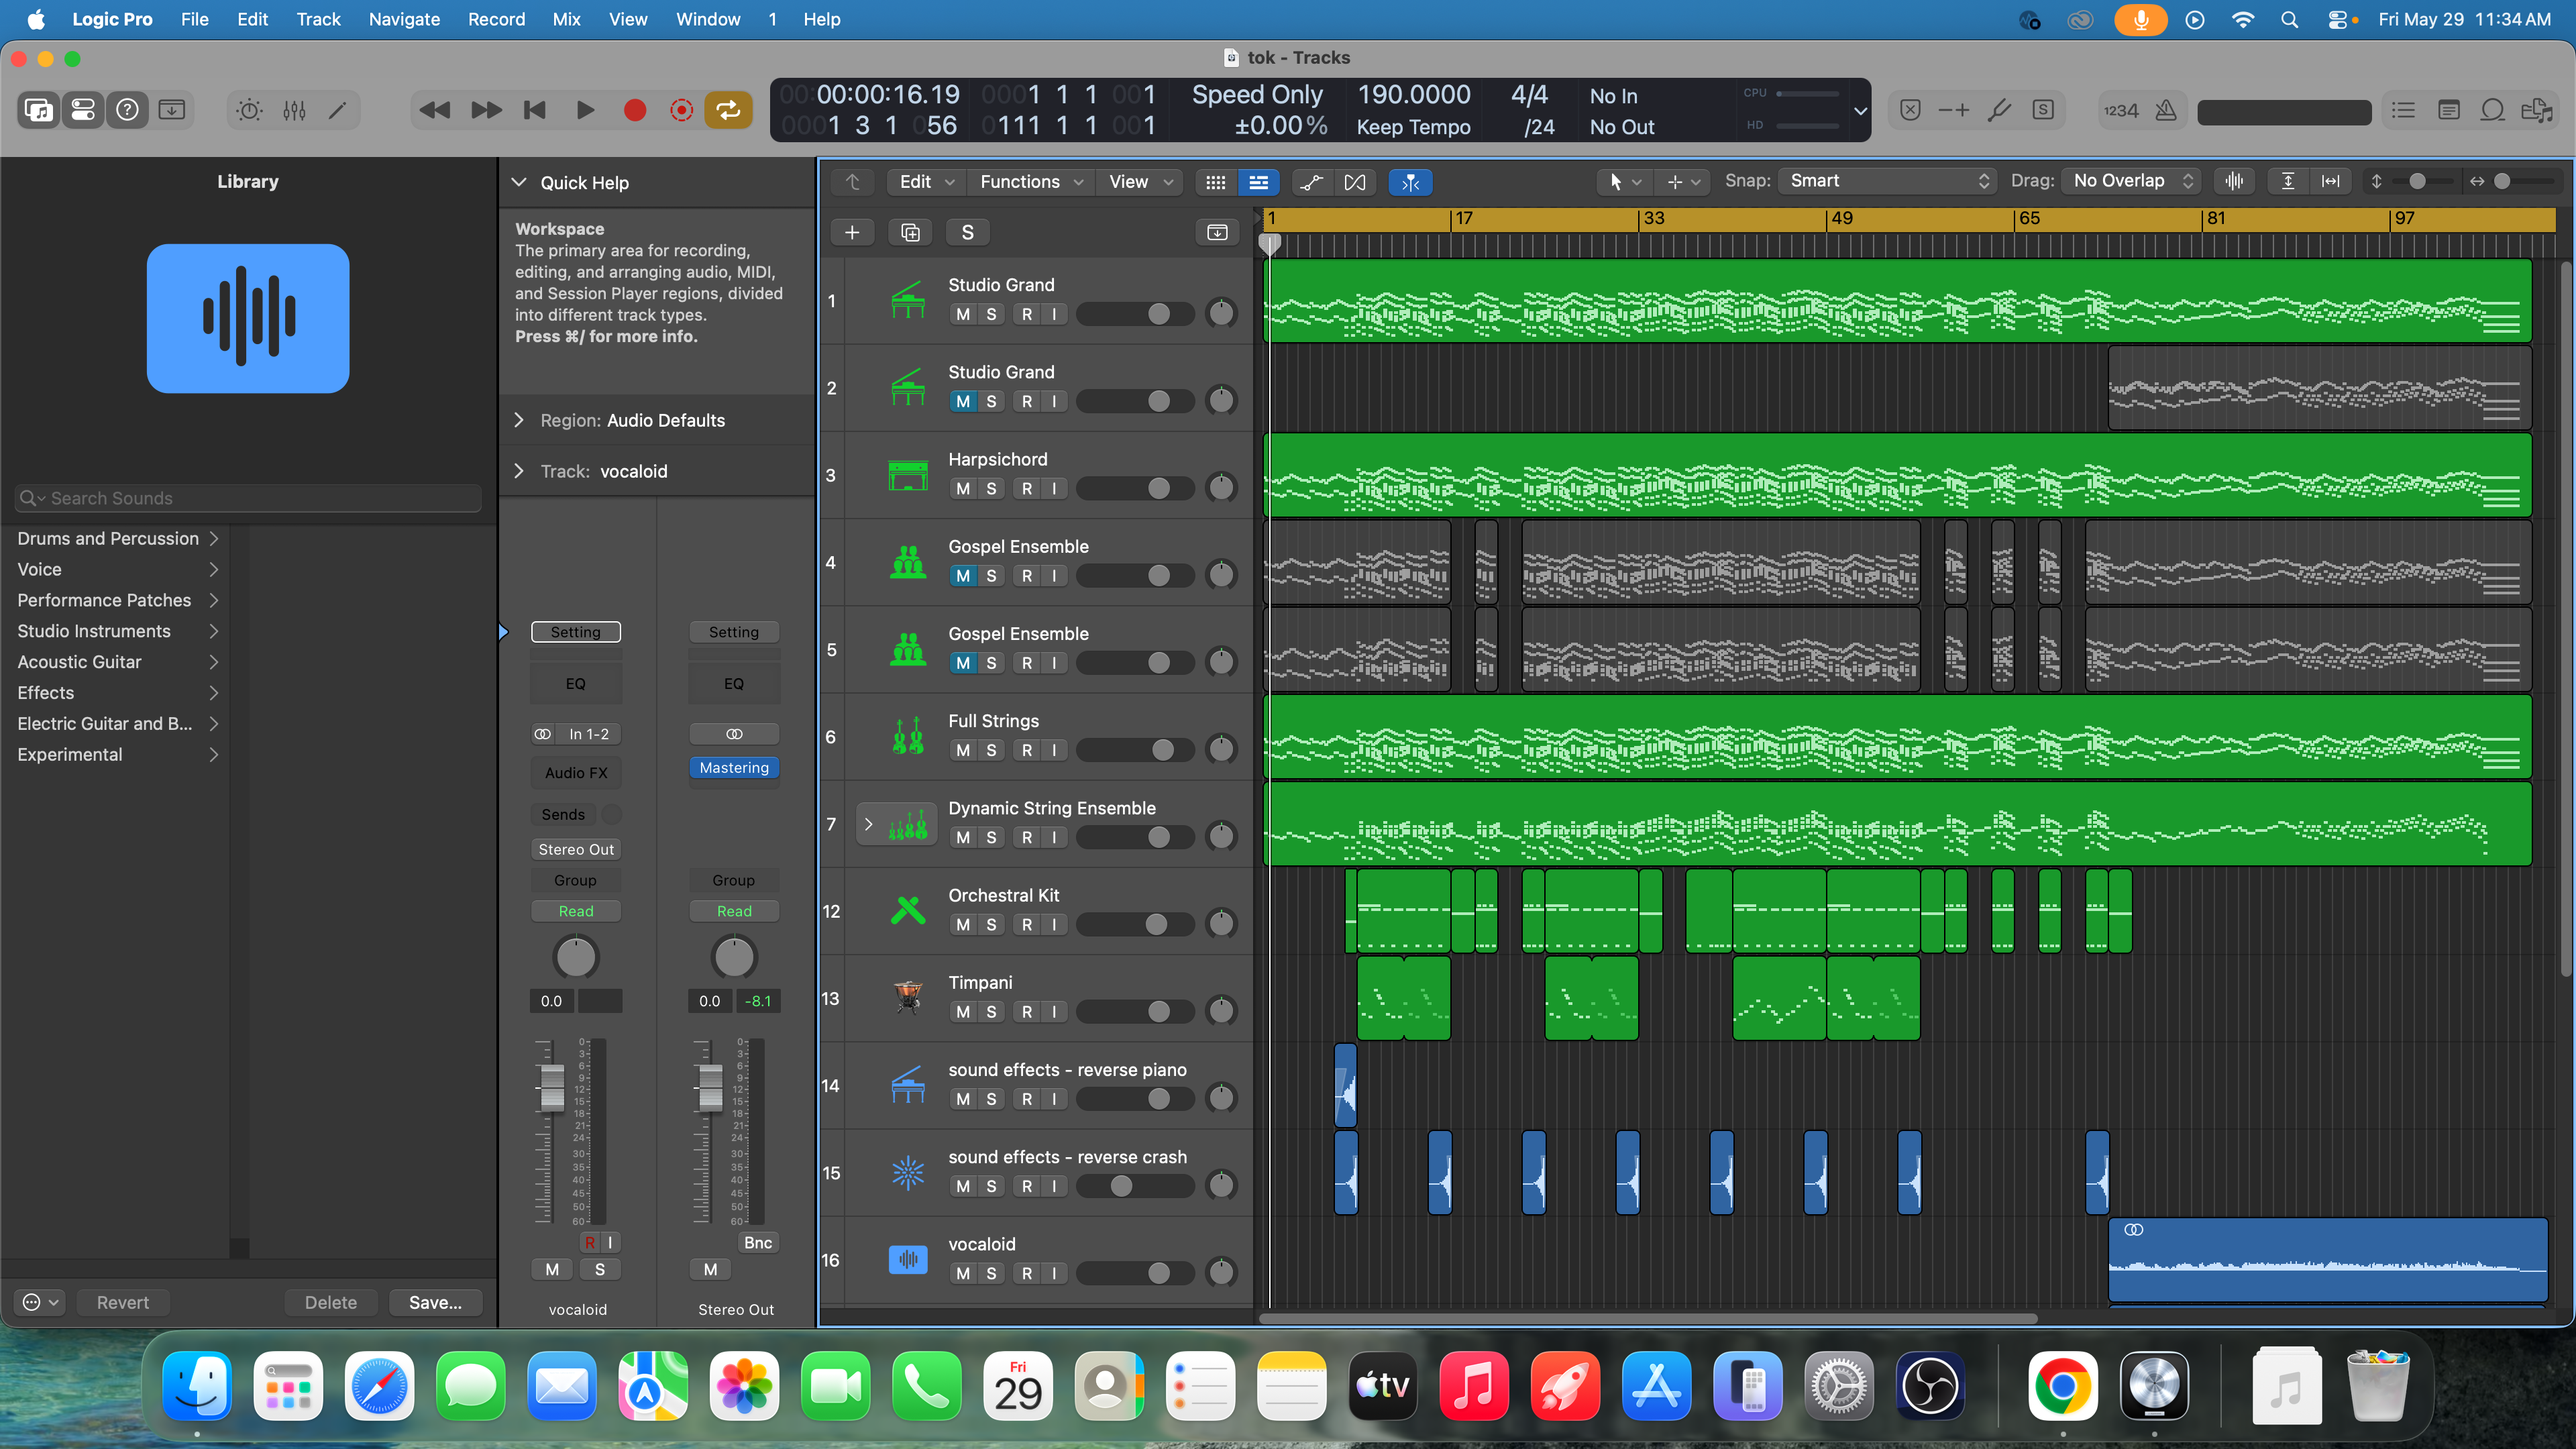Toggle global Solo S button in track header
This screenshot has width=2576, height=1449.
[967, 232]
